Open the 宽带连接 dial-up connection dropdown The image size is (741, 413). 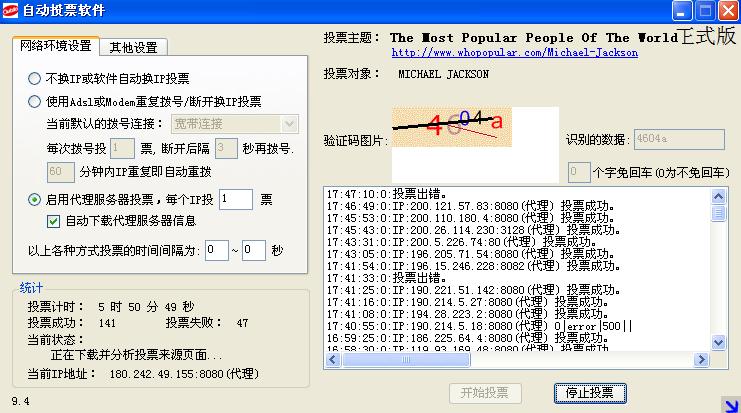tap(234, 124)
